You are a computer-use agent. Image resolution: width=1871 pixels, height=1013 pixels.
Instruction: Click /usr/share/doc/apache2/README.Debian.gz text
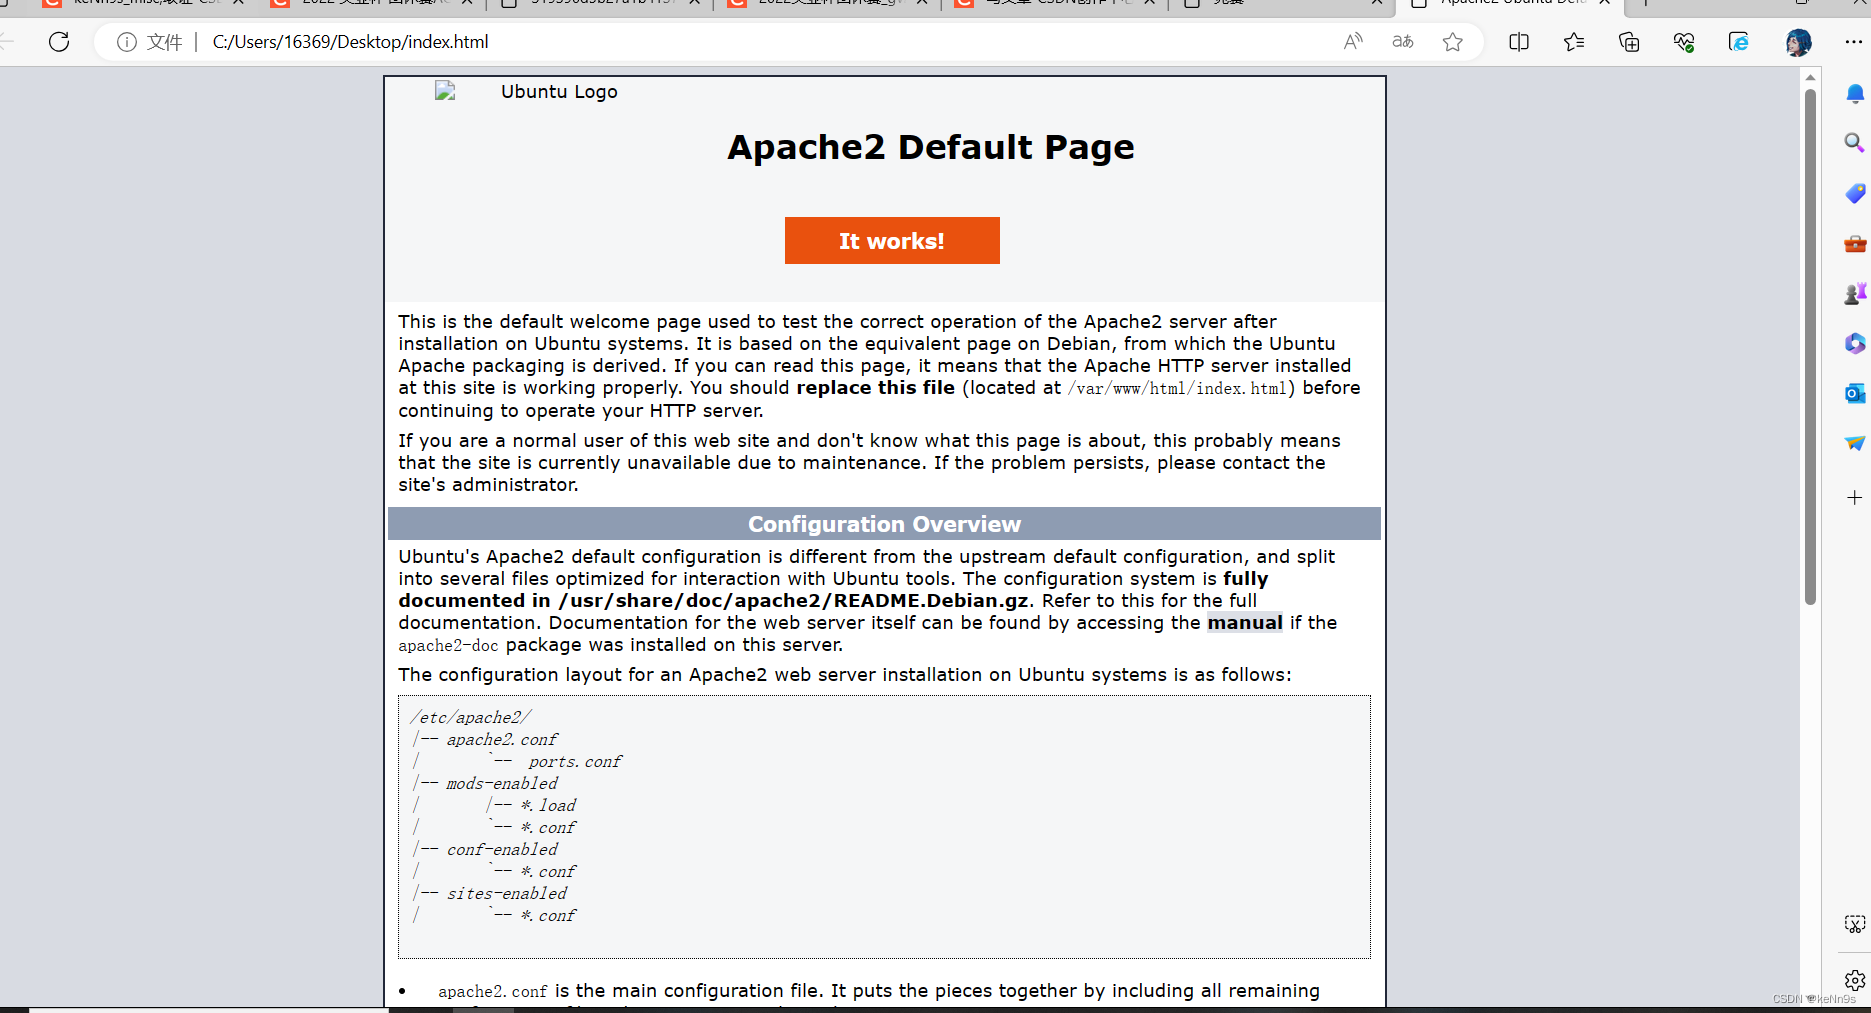[794, 601]
